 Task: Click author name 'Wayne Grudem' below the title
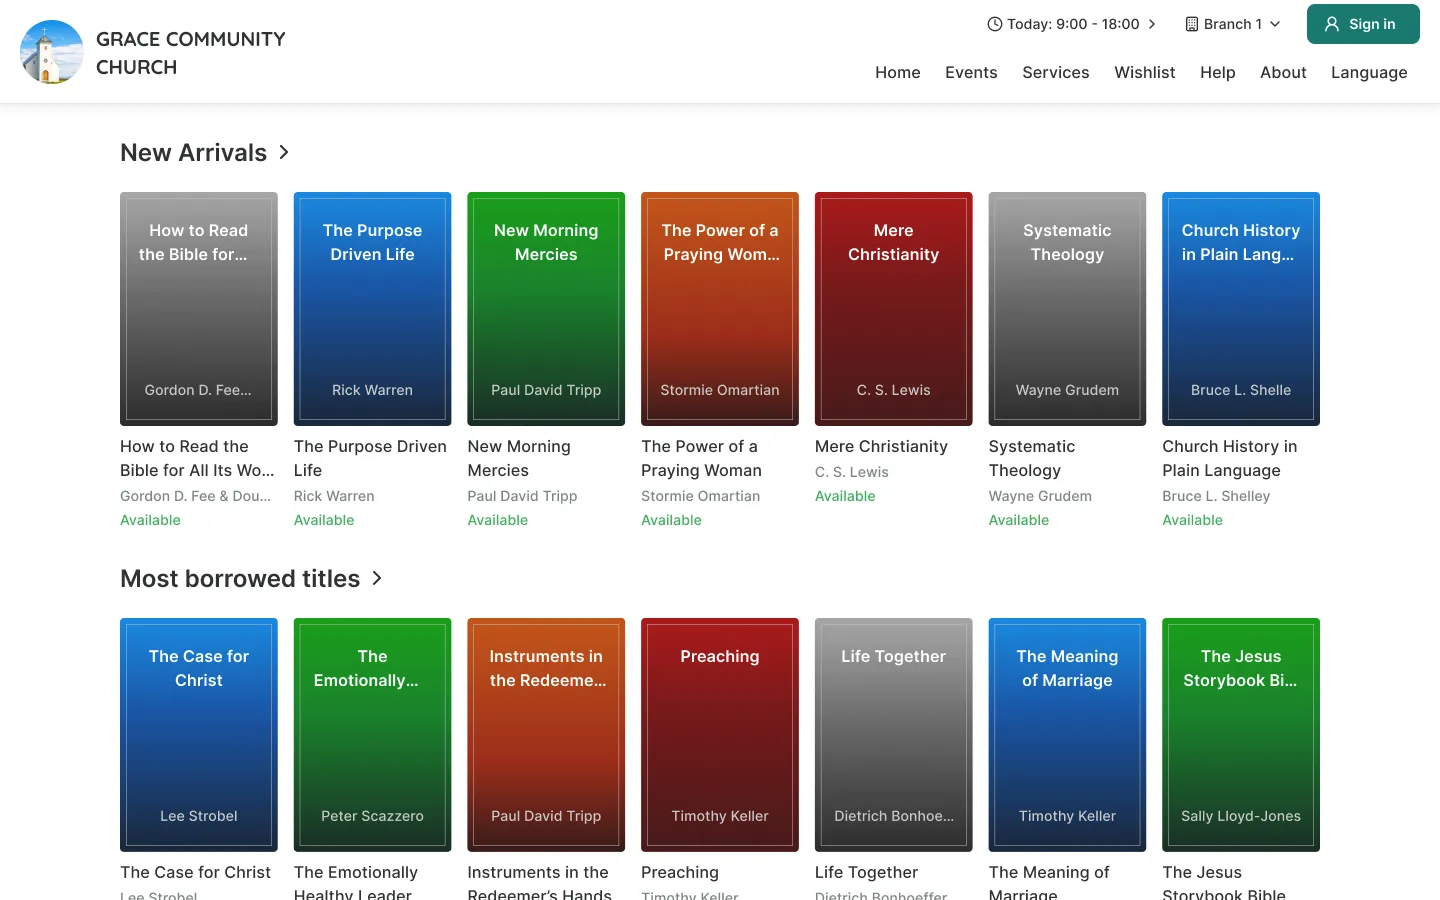pos(1040,496)
